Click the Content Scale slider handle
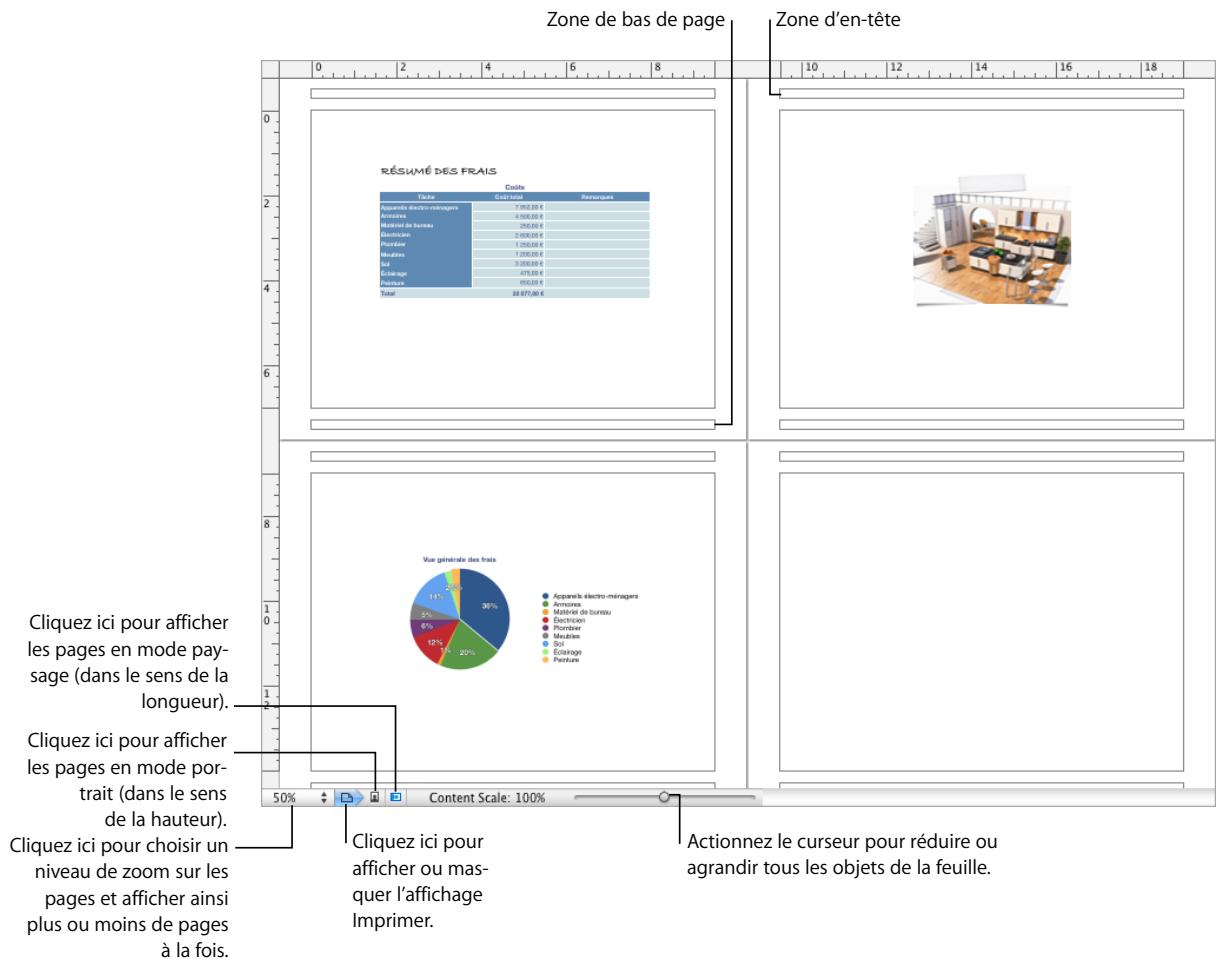The height and width of the screenshot is (964, 1219). (665, 797)
